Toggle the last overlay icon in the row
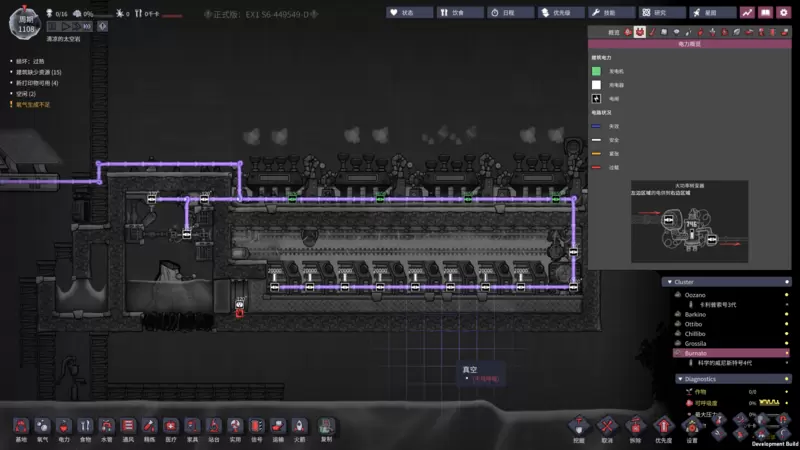 point(785,32)
